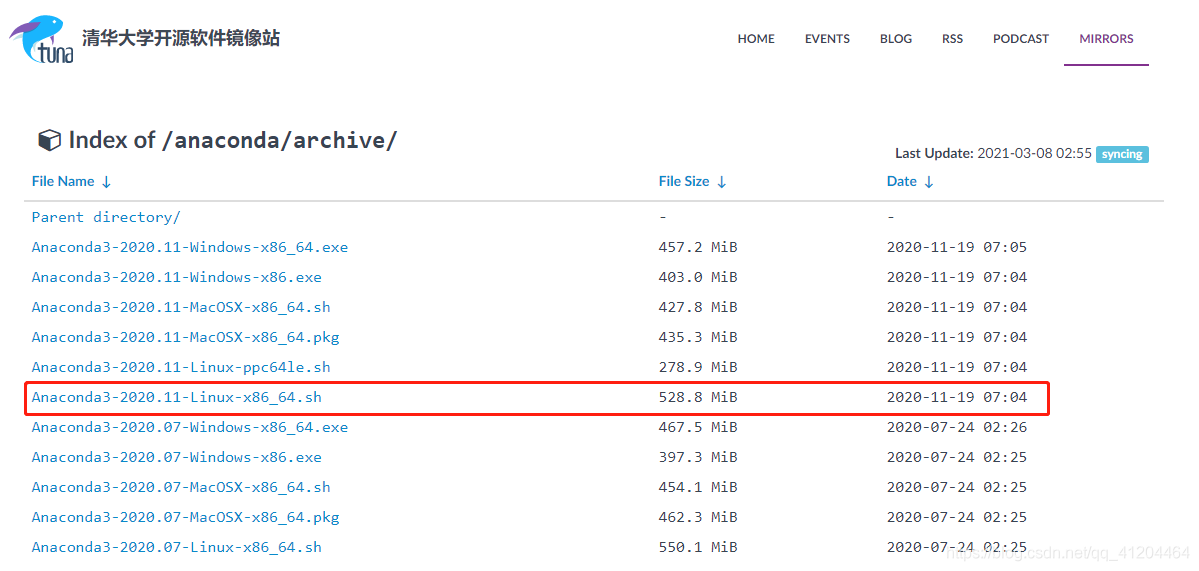The width and height of the screenshot is (1199, 571).
Task: Select the 403.0 MiB file size
Action: point(697,277)
